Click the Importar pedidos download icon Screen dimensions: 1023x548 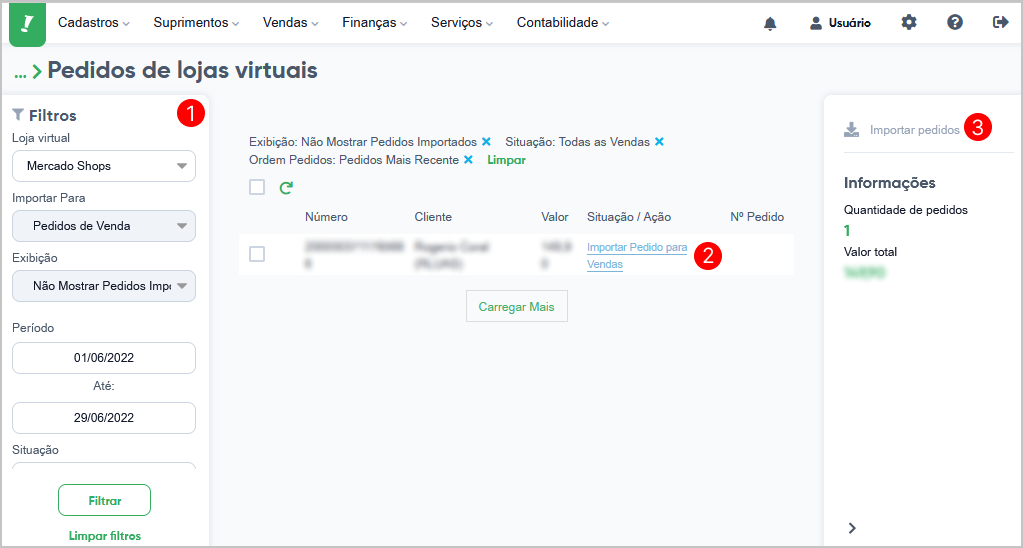[851, 130]
